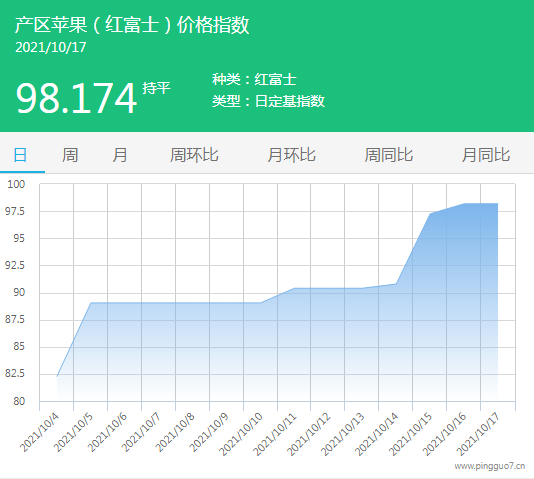
Task: Click the chart title 产区苹果（红富士）价格指数
Action: point(132,25)
